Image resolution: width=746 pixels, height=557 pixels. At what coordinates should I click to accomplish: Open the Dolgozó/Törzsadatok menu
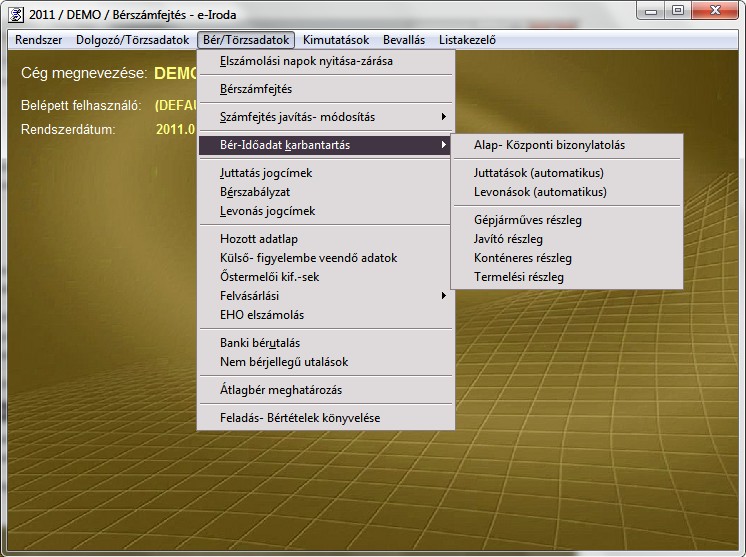point(132,40)
